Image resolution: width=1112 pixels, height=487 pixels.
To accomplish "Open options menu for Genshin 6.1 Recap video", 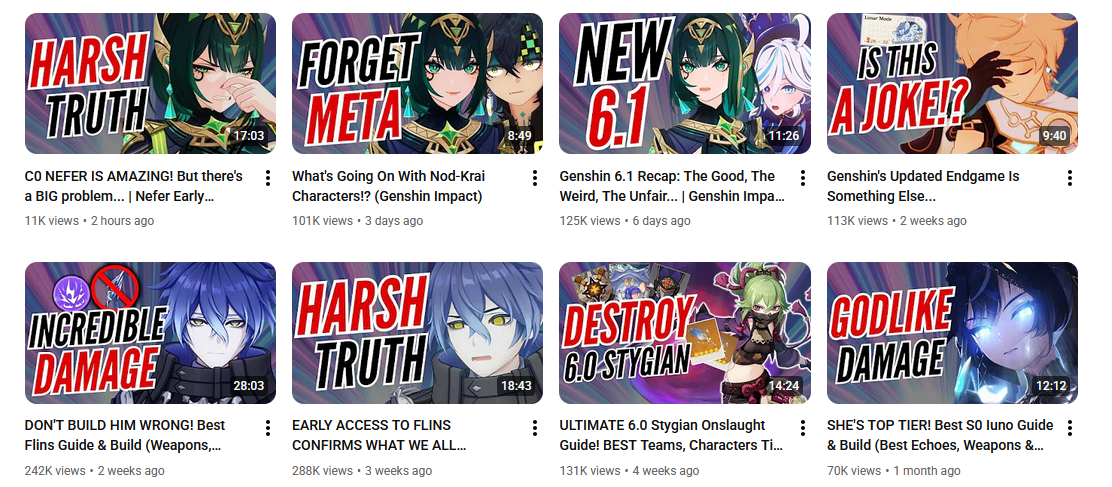I will [x=802, y=178].
